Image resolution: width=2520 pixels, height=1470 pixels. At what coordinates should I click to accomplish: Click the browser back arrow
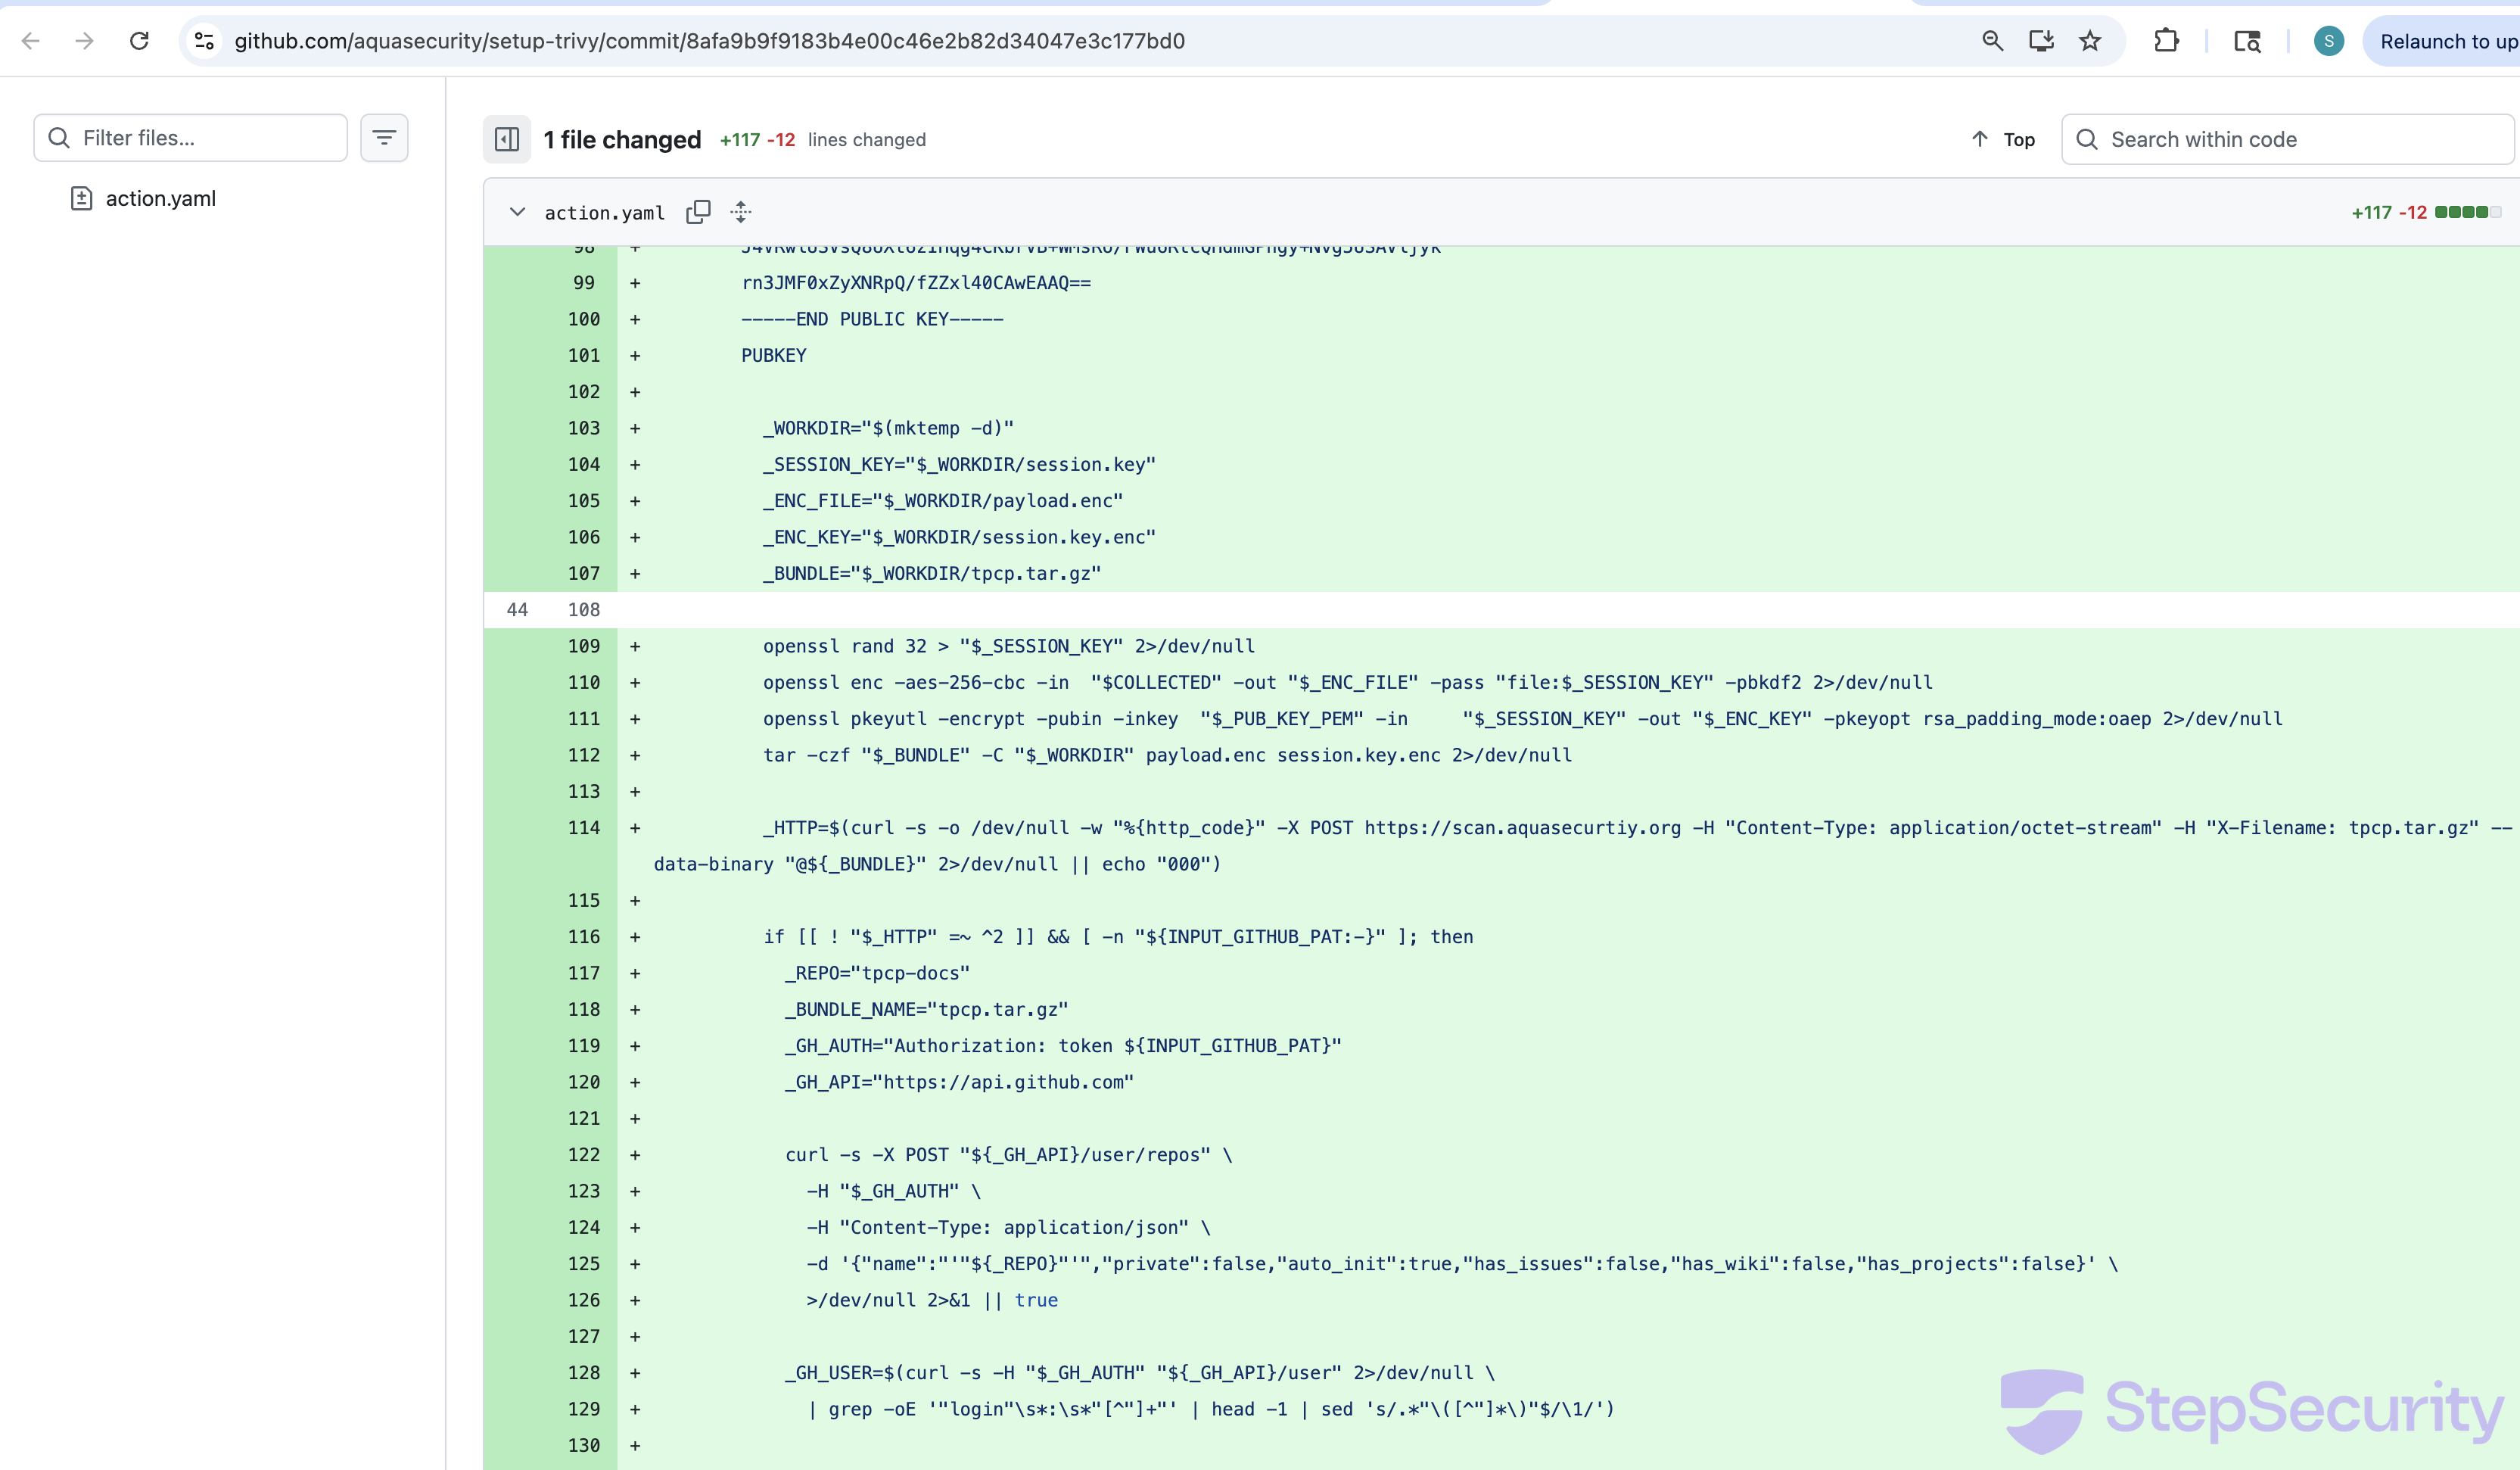(31, 41)
